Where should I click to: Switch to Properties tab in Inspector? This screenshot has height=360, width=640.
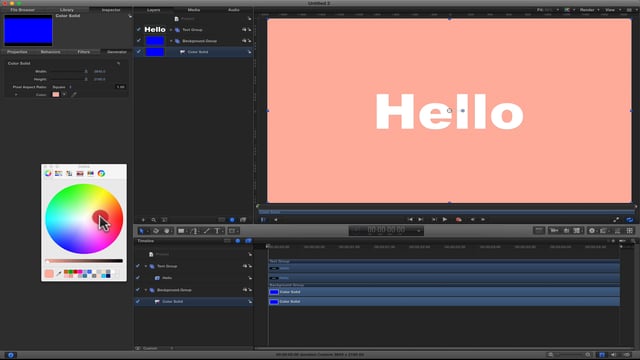point(17,52)
